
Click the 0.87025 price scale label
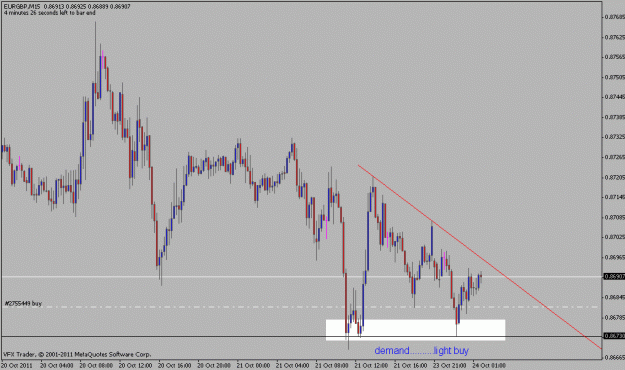[614, 237]
